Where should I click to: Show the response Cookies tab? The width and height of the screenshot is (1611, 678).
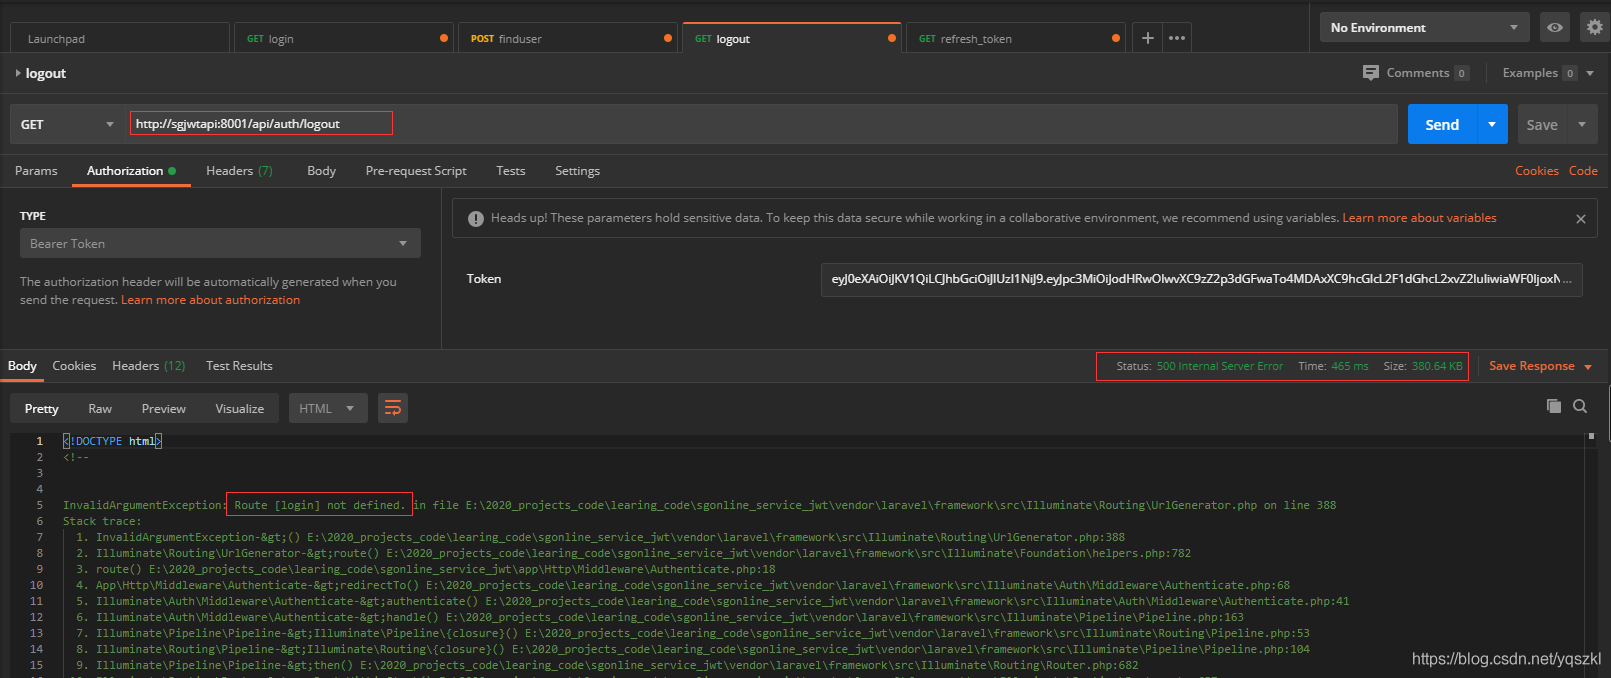click(74, 366)
